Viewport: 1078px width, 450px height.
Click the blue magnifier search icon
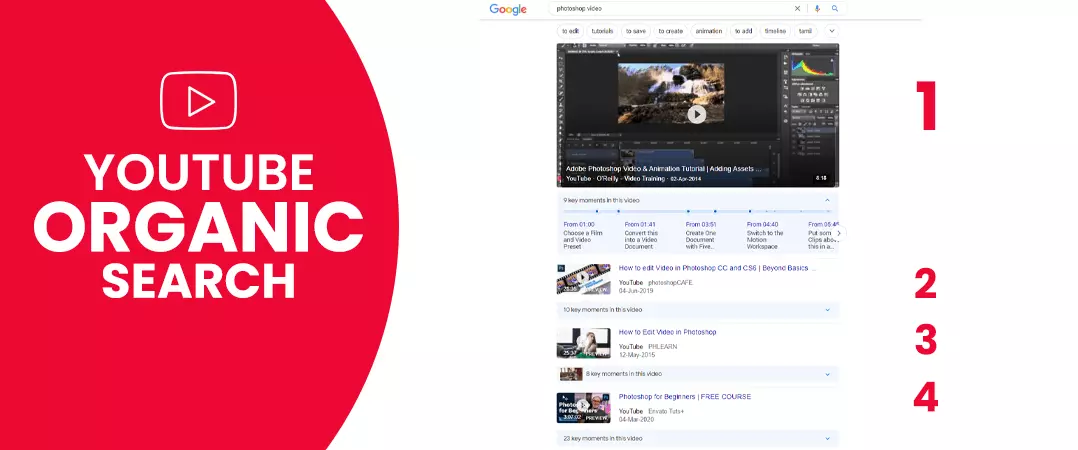coord(835,9)
